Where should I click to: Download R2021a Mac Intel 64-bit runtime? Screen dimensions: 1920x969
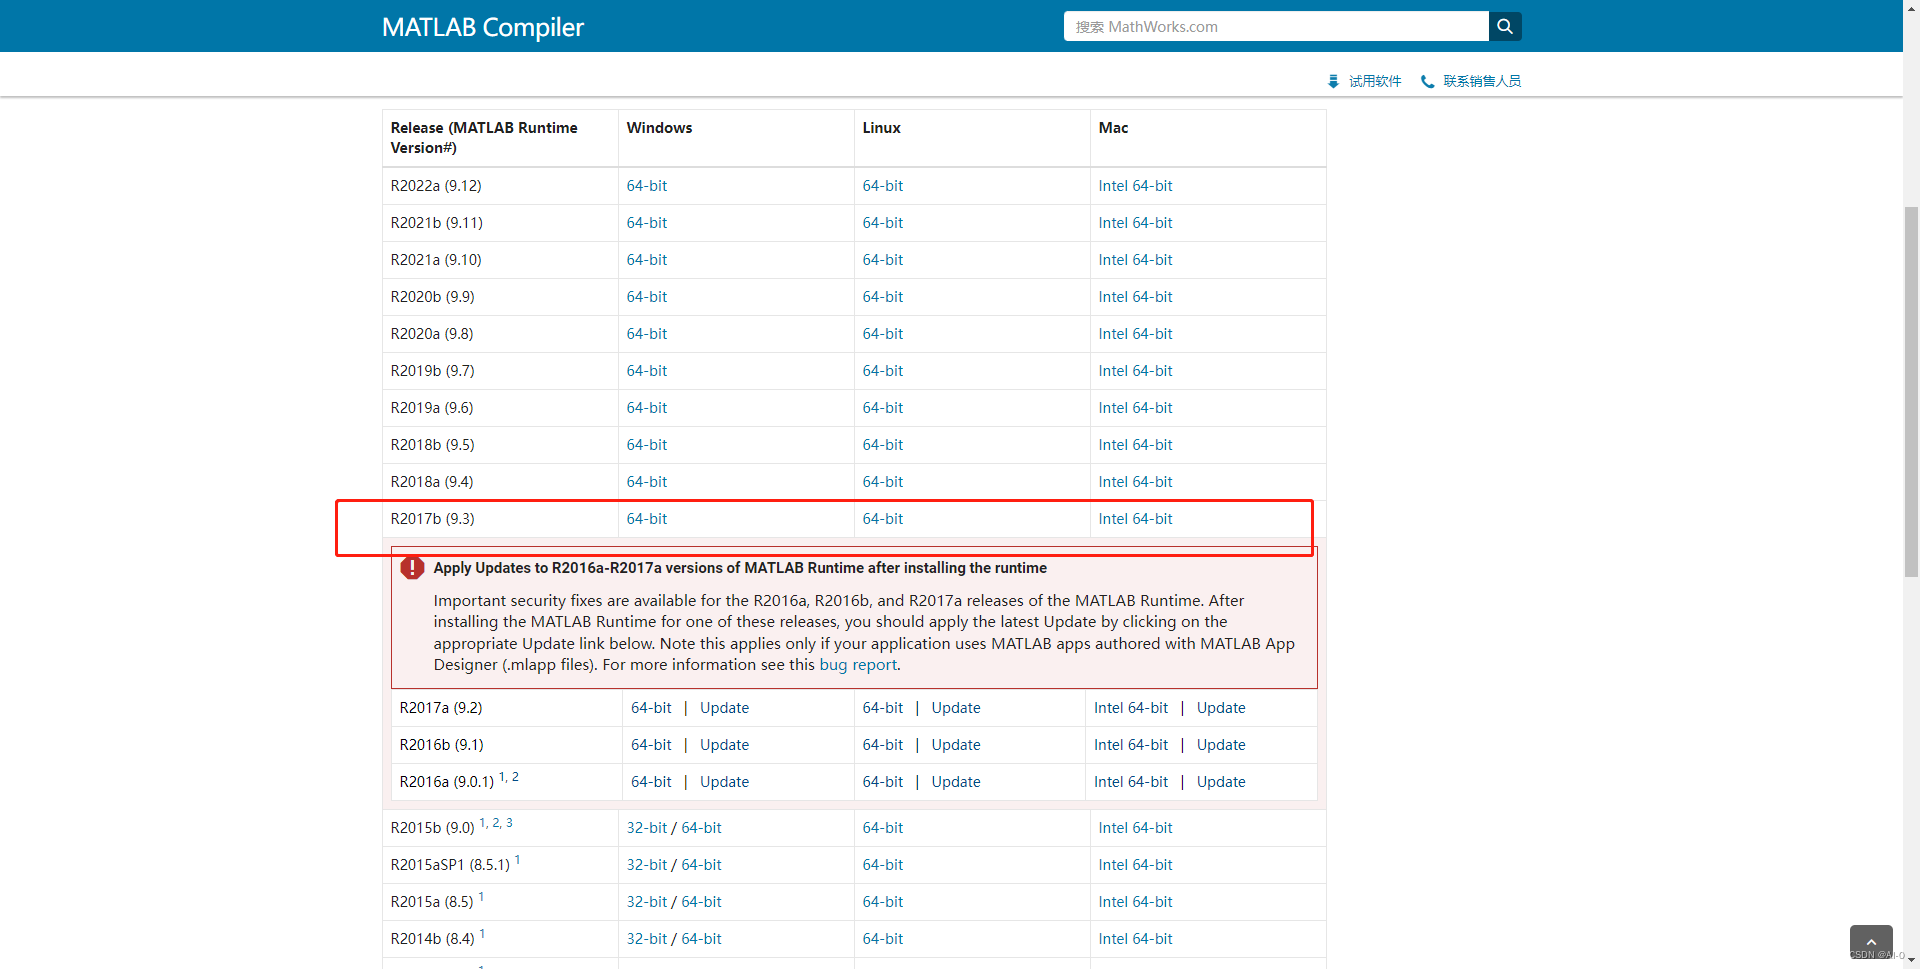click(1135, 260)
